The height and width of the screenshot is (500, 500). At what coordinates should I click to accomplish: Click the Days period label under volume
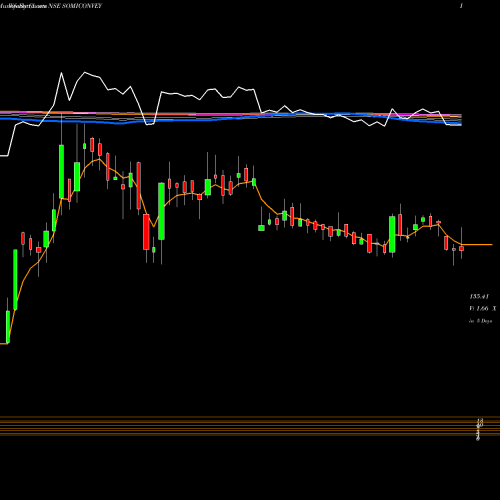click(480, 321)
